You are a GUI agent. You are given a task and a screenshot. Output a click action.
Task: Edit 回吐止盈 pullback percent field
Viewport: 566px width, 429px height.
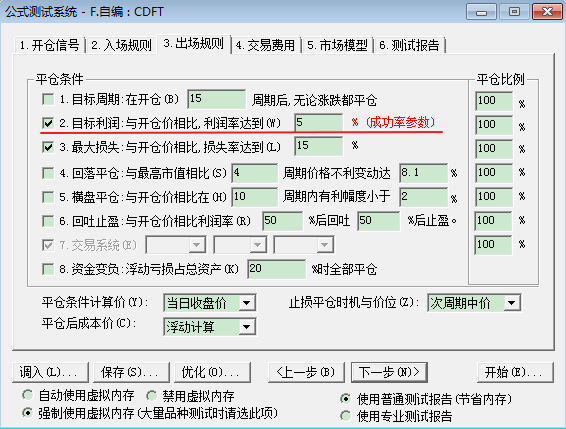[x=379, y=221]
